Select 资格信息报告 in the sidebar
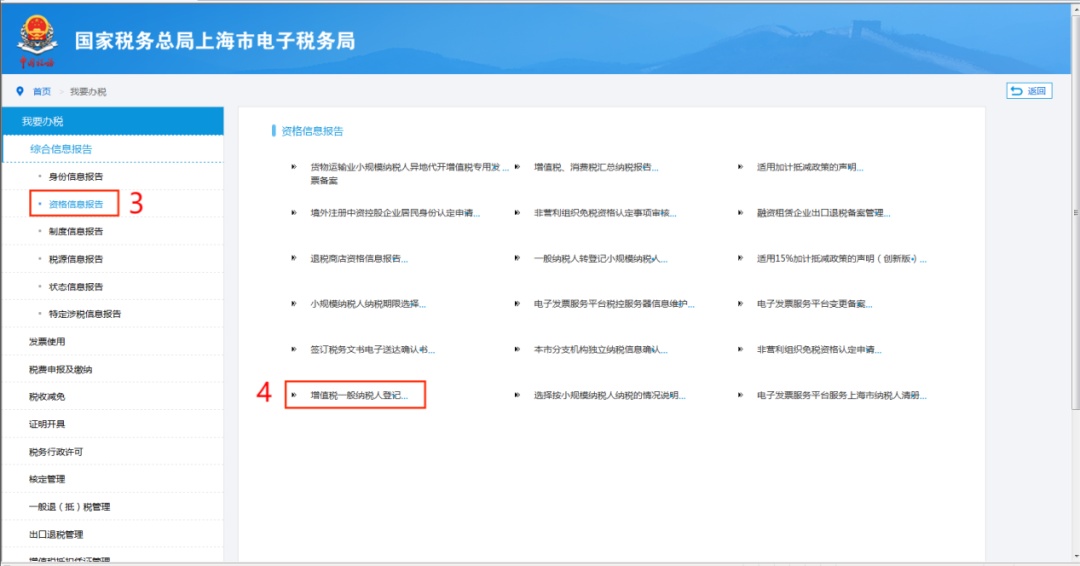Viewport: 1080px width, 566px height. click(76, 204)
